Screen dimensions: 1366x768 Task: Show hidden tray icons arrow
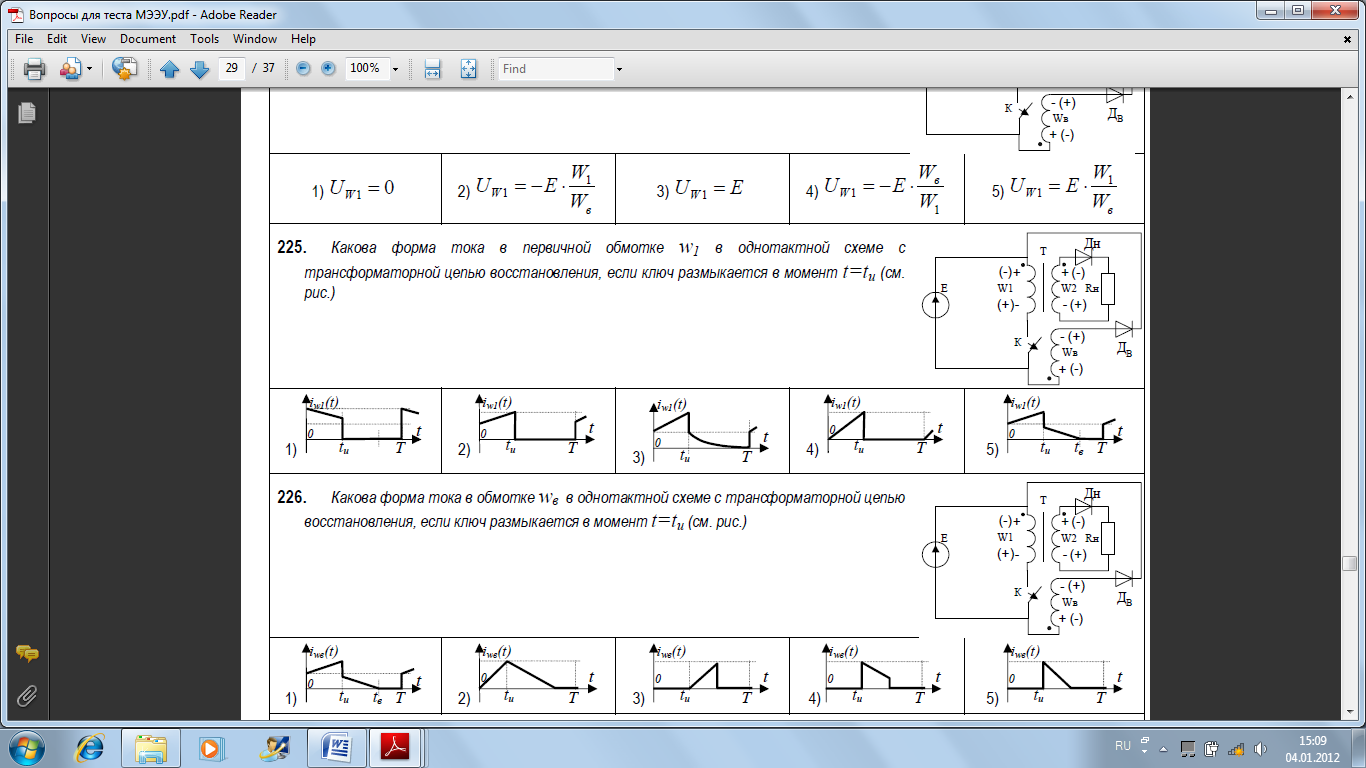click(1163, 747)
